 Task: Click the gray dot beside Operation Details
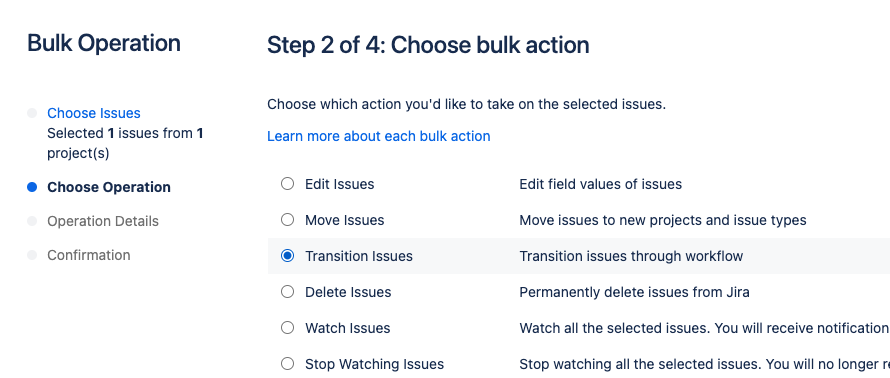(32, 221)
